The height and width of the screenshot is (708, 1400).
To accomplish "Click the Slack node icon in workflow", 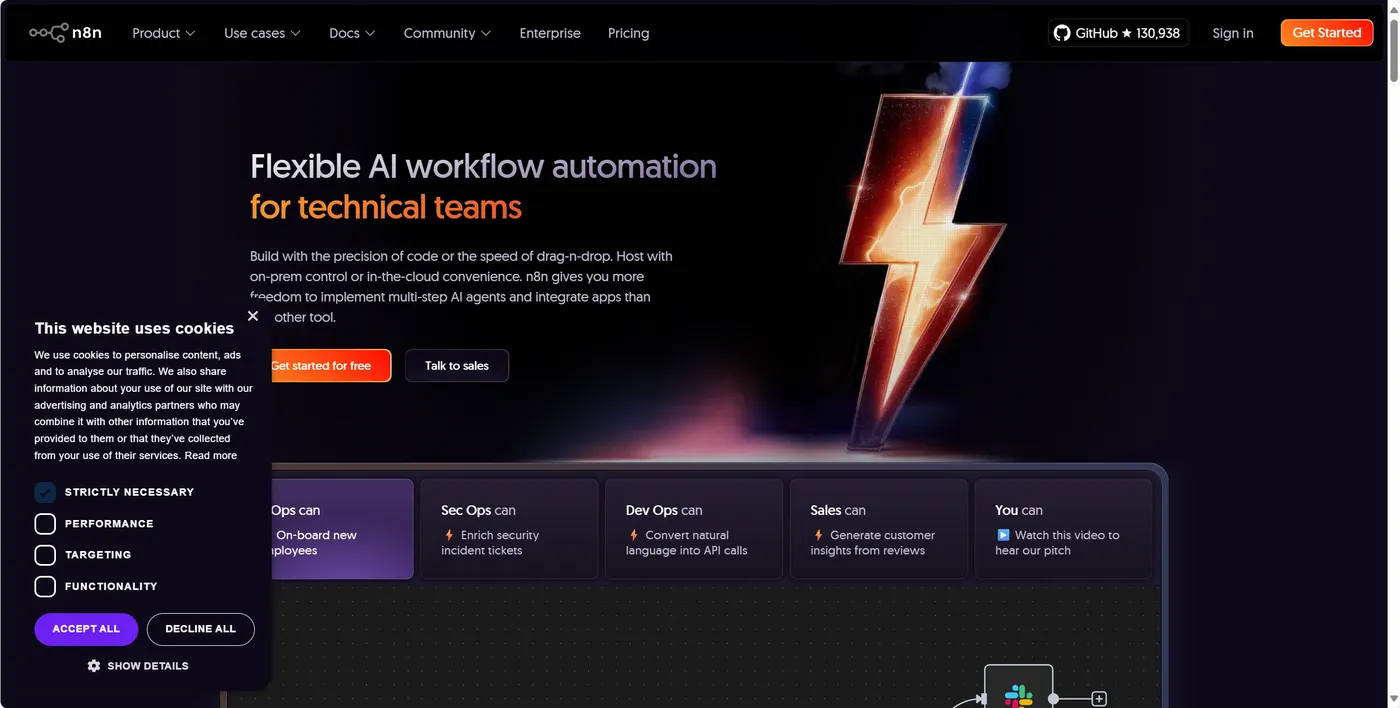I will coord(1018,694).
